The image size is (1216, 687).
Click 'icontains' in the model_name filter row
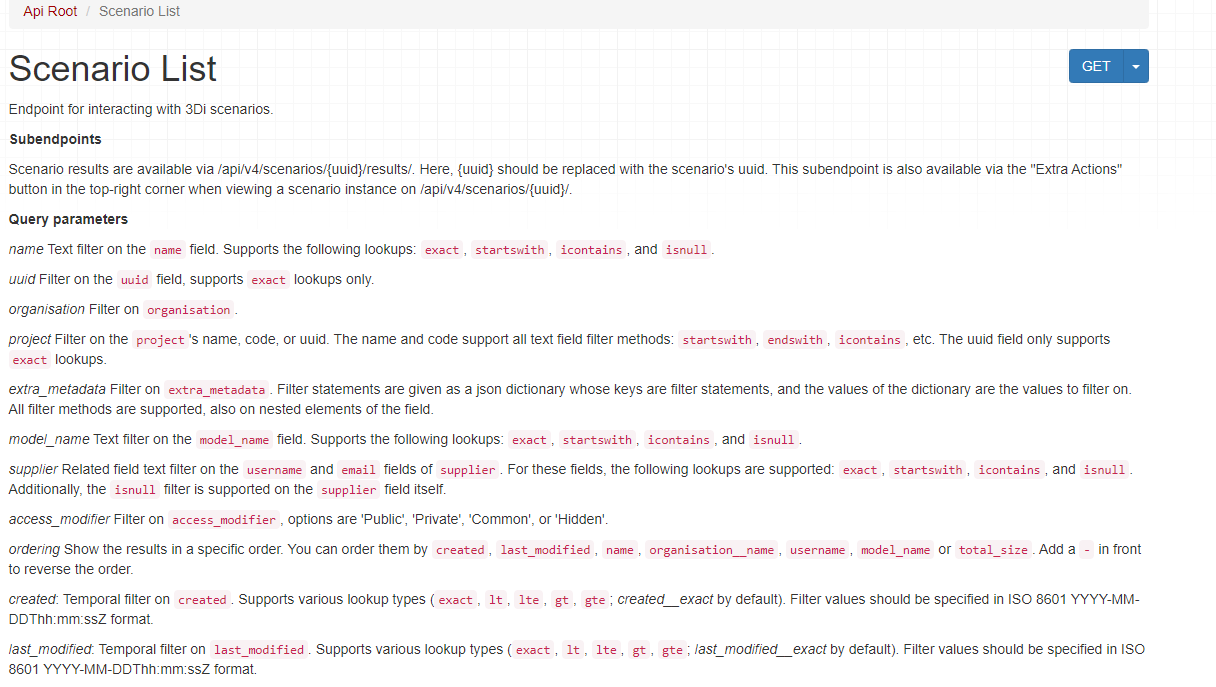[x=679, y=440]
